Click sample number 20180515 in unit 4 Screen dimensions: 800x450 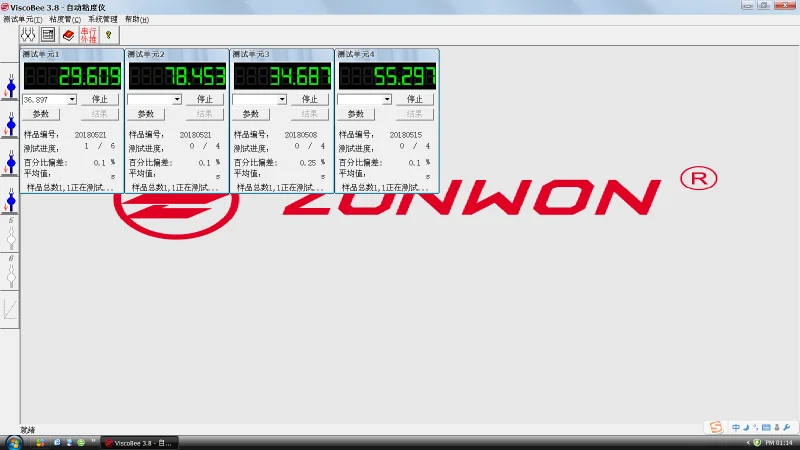[406, 135]
